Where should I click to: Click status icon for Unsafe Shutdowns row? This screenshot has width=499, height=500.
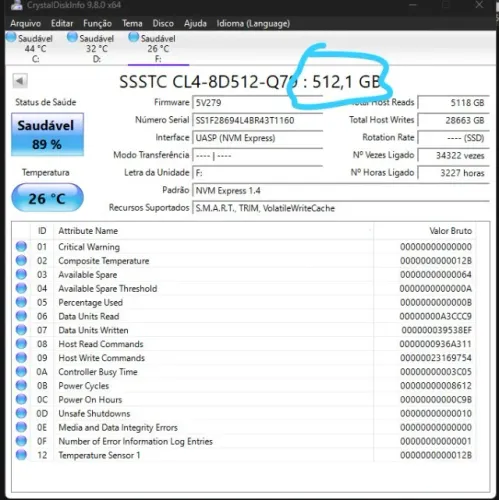(x=21, y=413)
